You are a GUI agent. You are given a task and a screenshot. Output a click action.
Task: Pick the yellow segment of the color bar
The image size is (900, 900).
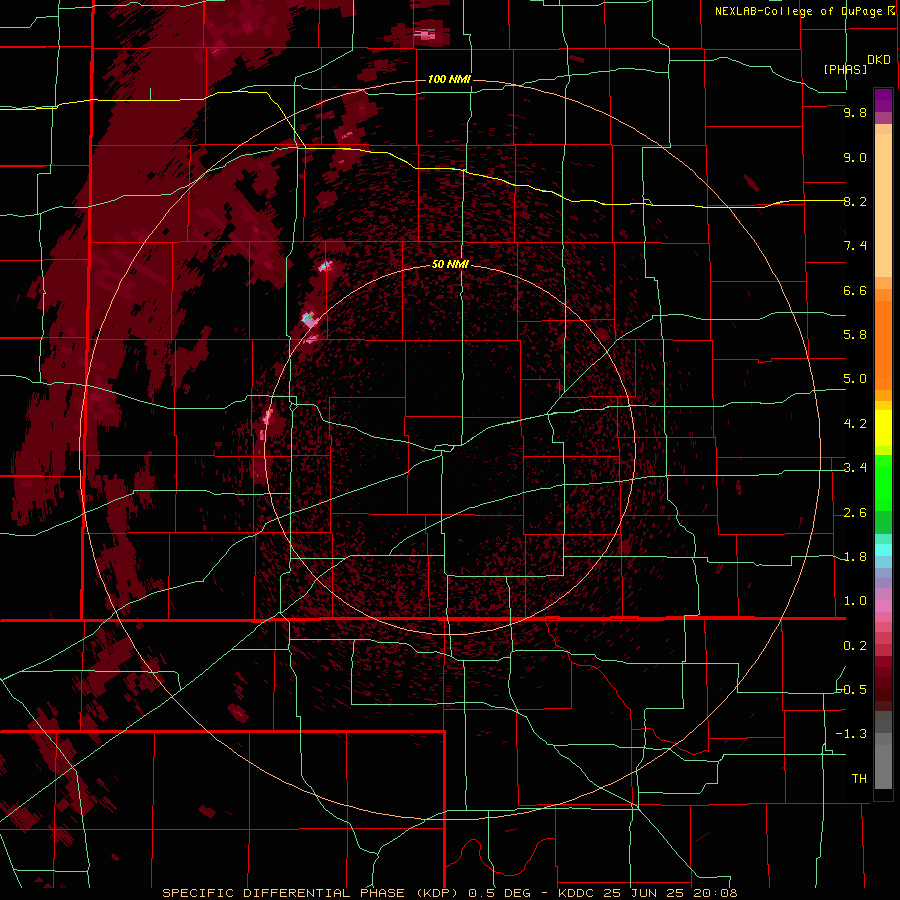(883, 427)
